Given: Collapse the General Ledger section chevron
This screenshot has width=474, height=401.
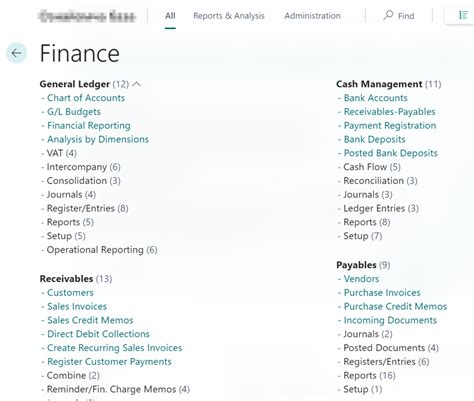Looking at the screenshot, I should [136, 84].
